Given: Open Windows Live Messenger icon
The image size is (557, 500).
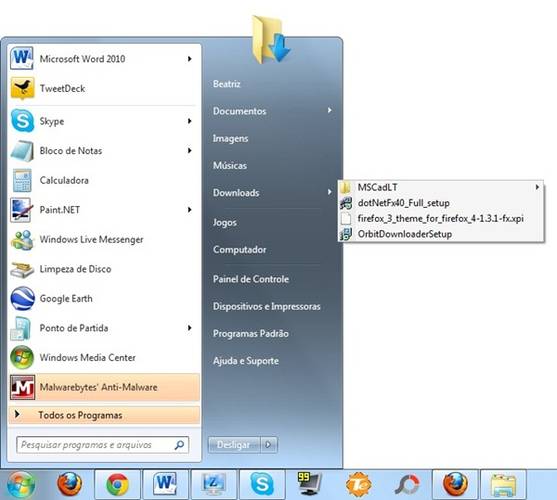Looking at the screenshot, I should [22, 239].
